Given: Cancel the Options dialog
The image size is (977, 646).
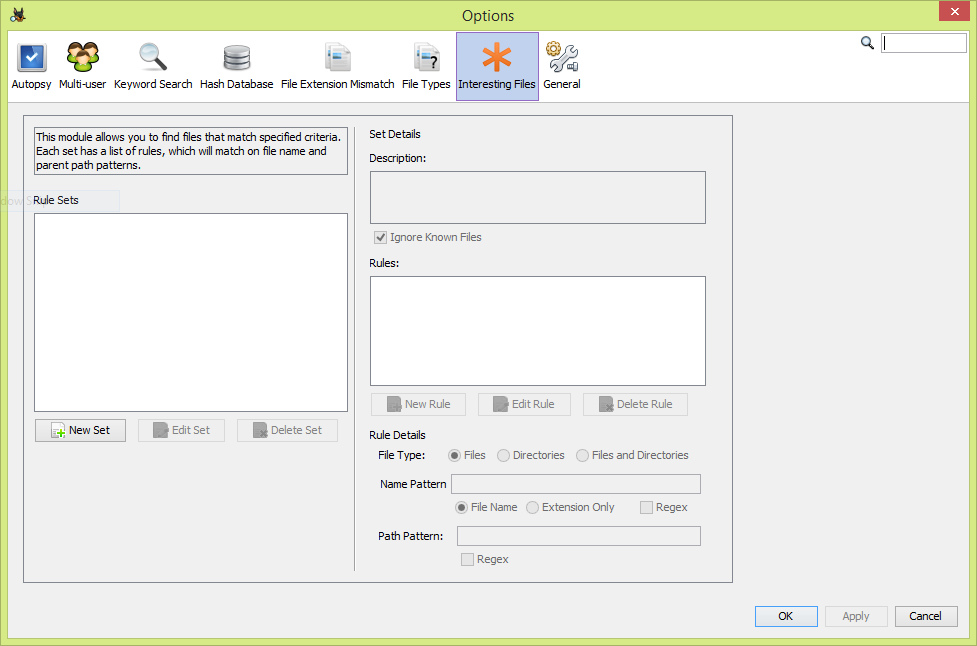Looking at the screenshot, I should point(926,616).
